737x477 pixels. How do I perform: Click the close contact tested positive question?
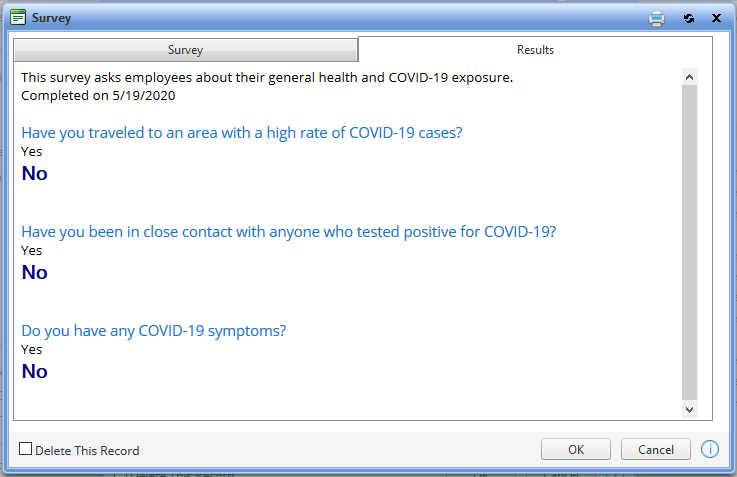point(289,232)
